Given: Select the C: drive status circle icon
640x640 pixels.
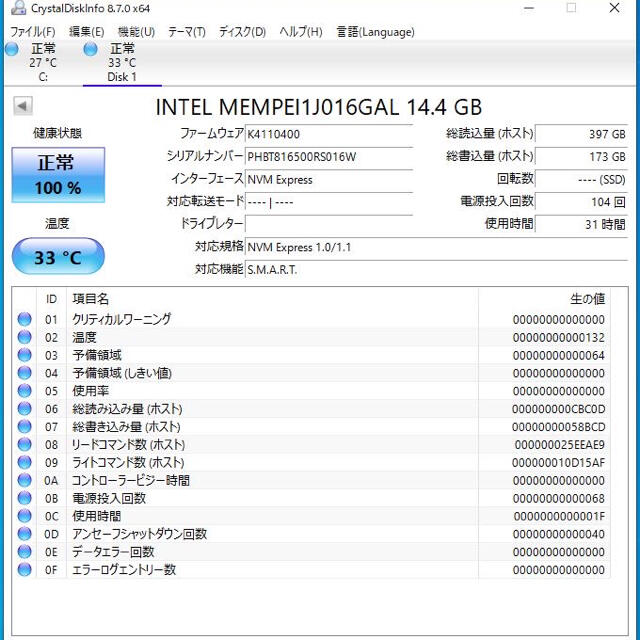Looking at the screenshot, I should 12,49.
